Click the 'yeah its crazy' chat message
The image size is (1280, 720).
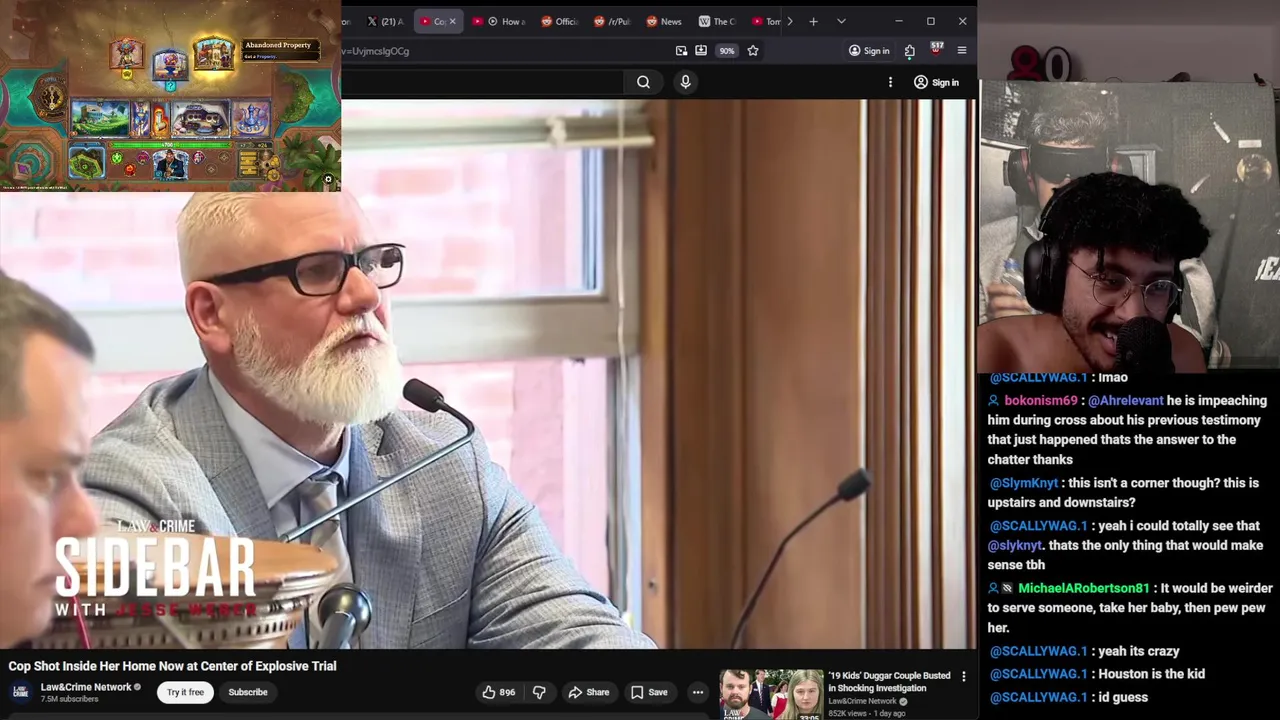pyautogui.click(x=1136, y=651)
